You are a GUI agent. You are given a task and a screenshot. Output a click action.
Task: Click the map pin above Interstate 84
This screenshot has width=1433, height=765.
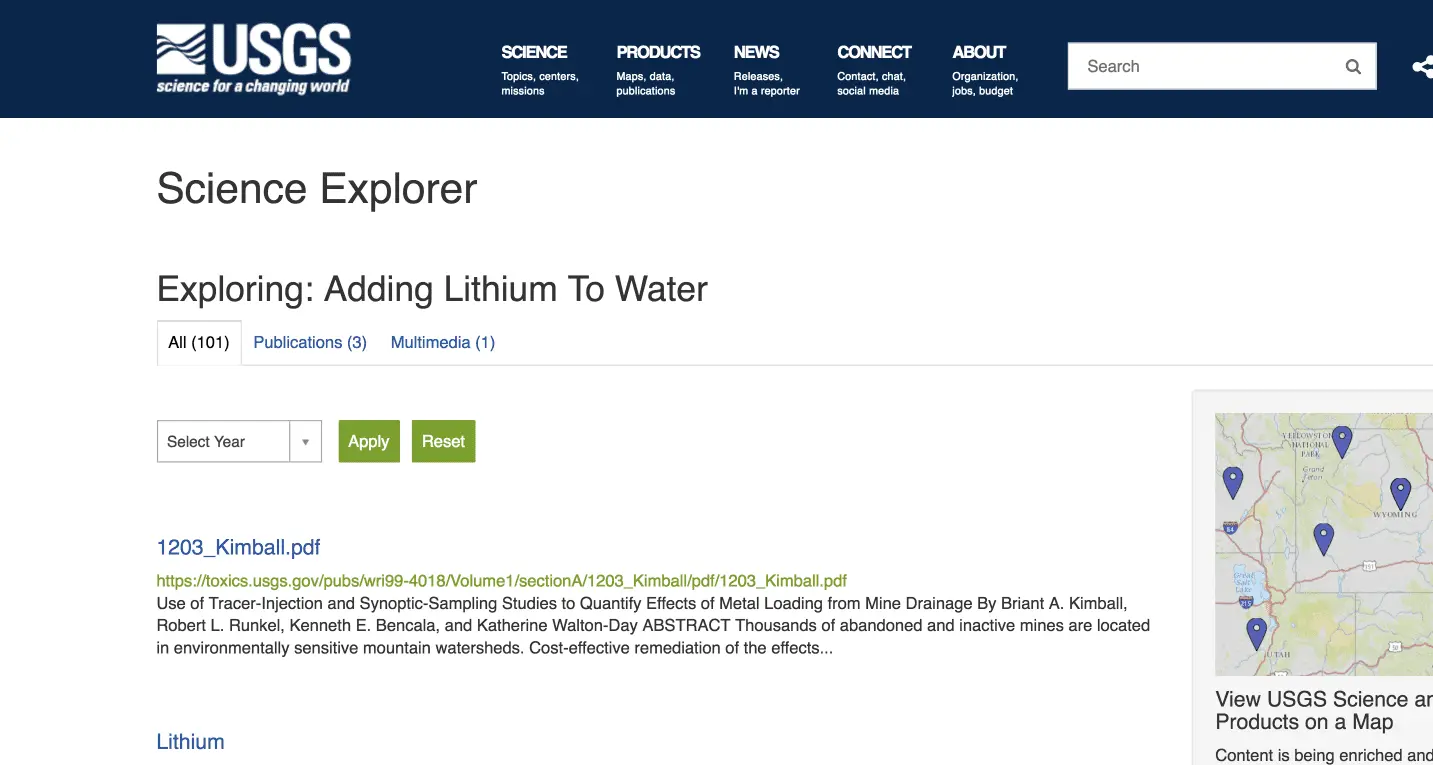pos(1233,481)
